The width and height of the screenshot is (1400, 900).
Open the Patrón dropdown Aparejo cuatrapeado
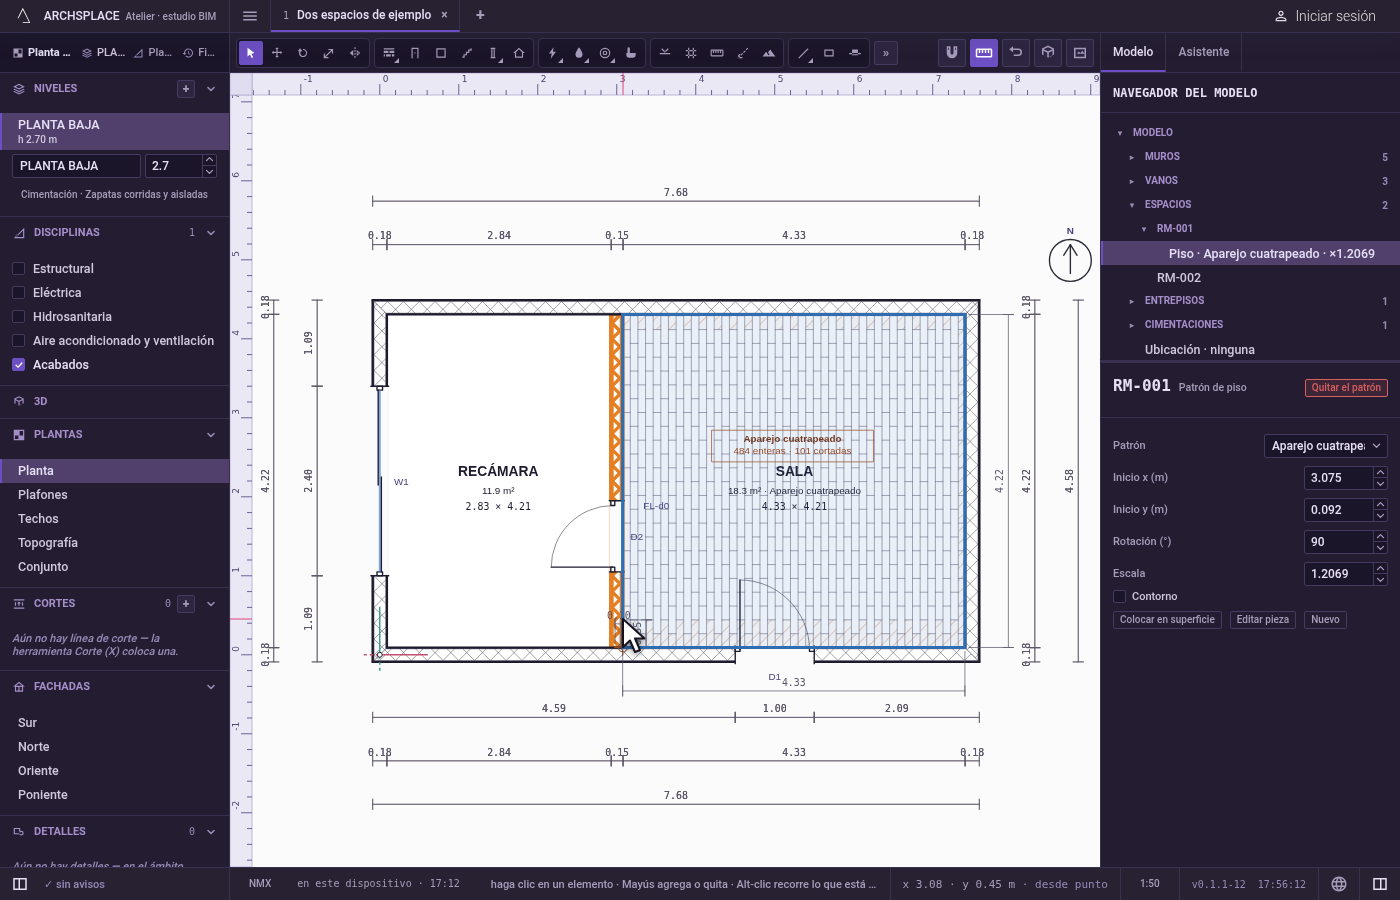(x=1325, y=446)
